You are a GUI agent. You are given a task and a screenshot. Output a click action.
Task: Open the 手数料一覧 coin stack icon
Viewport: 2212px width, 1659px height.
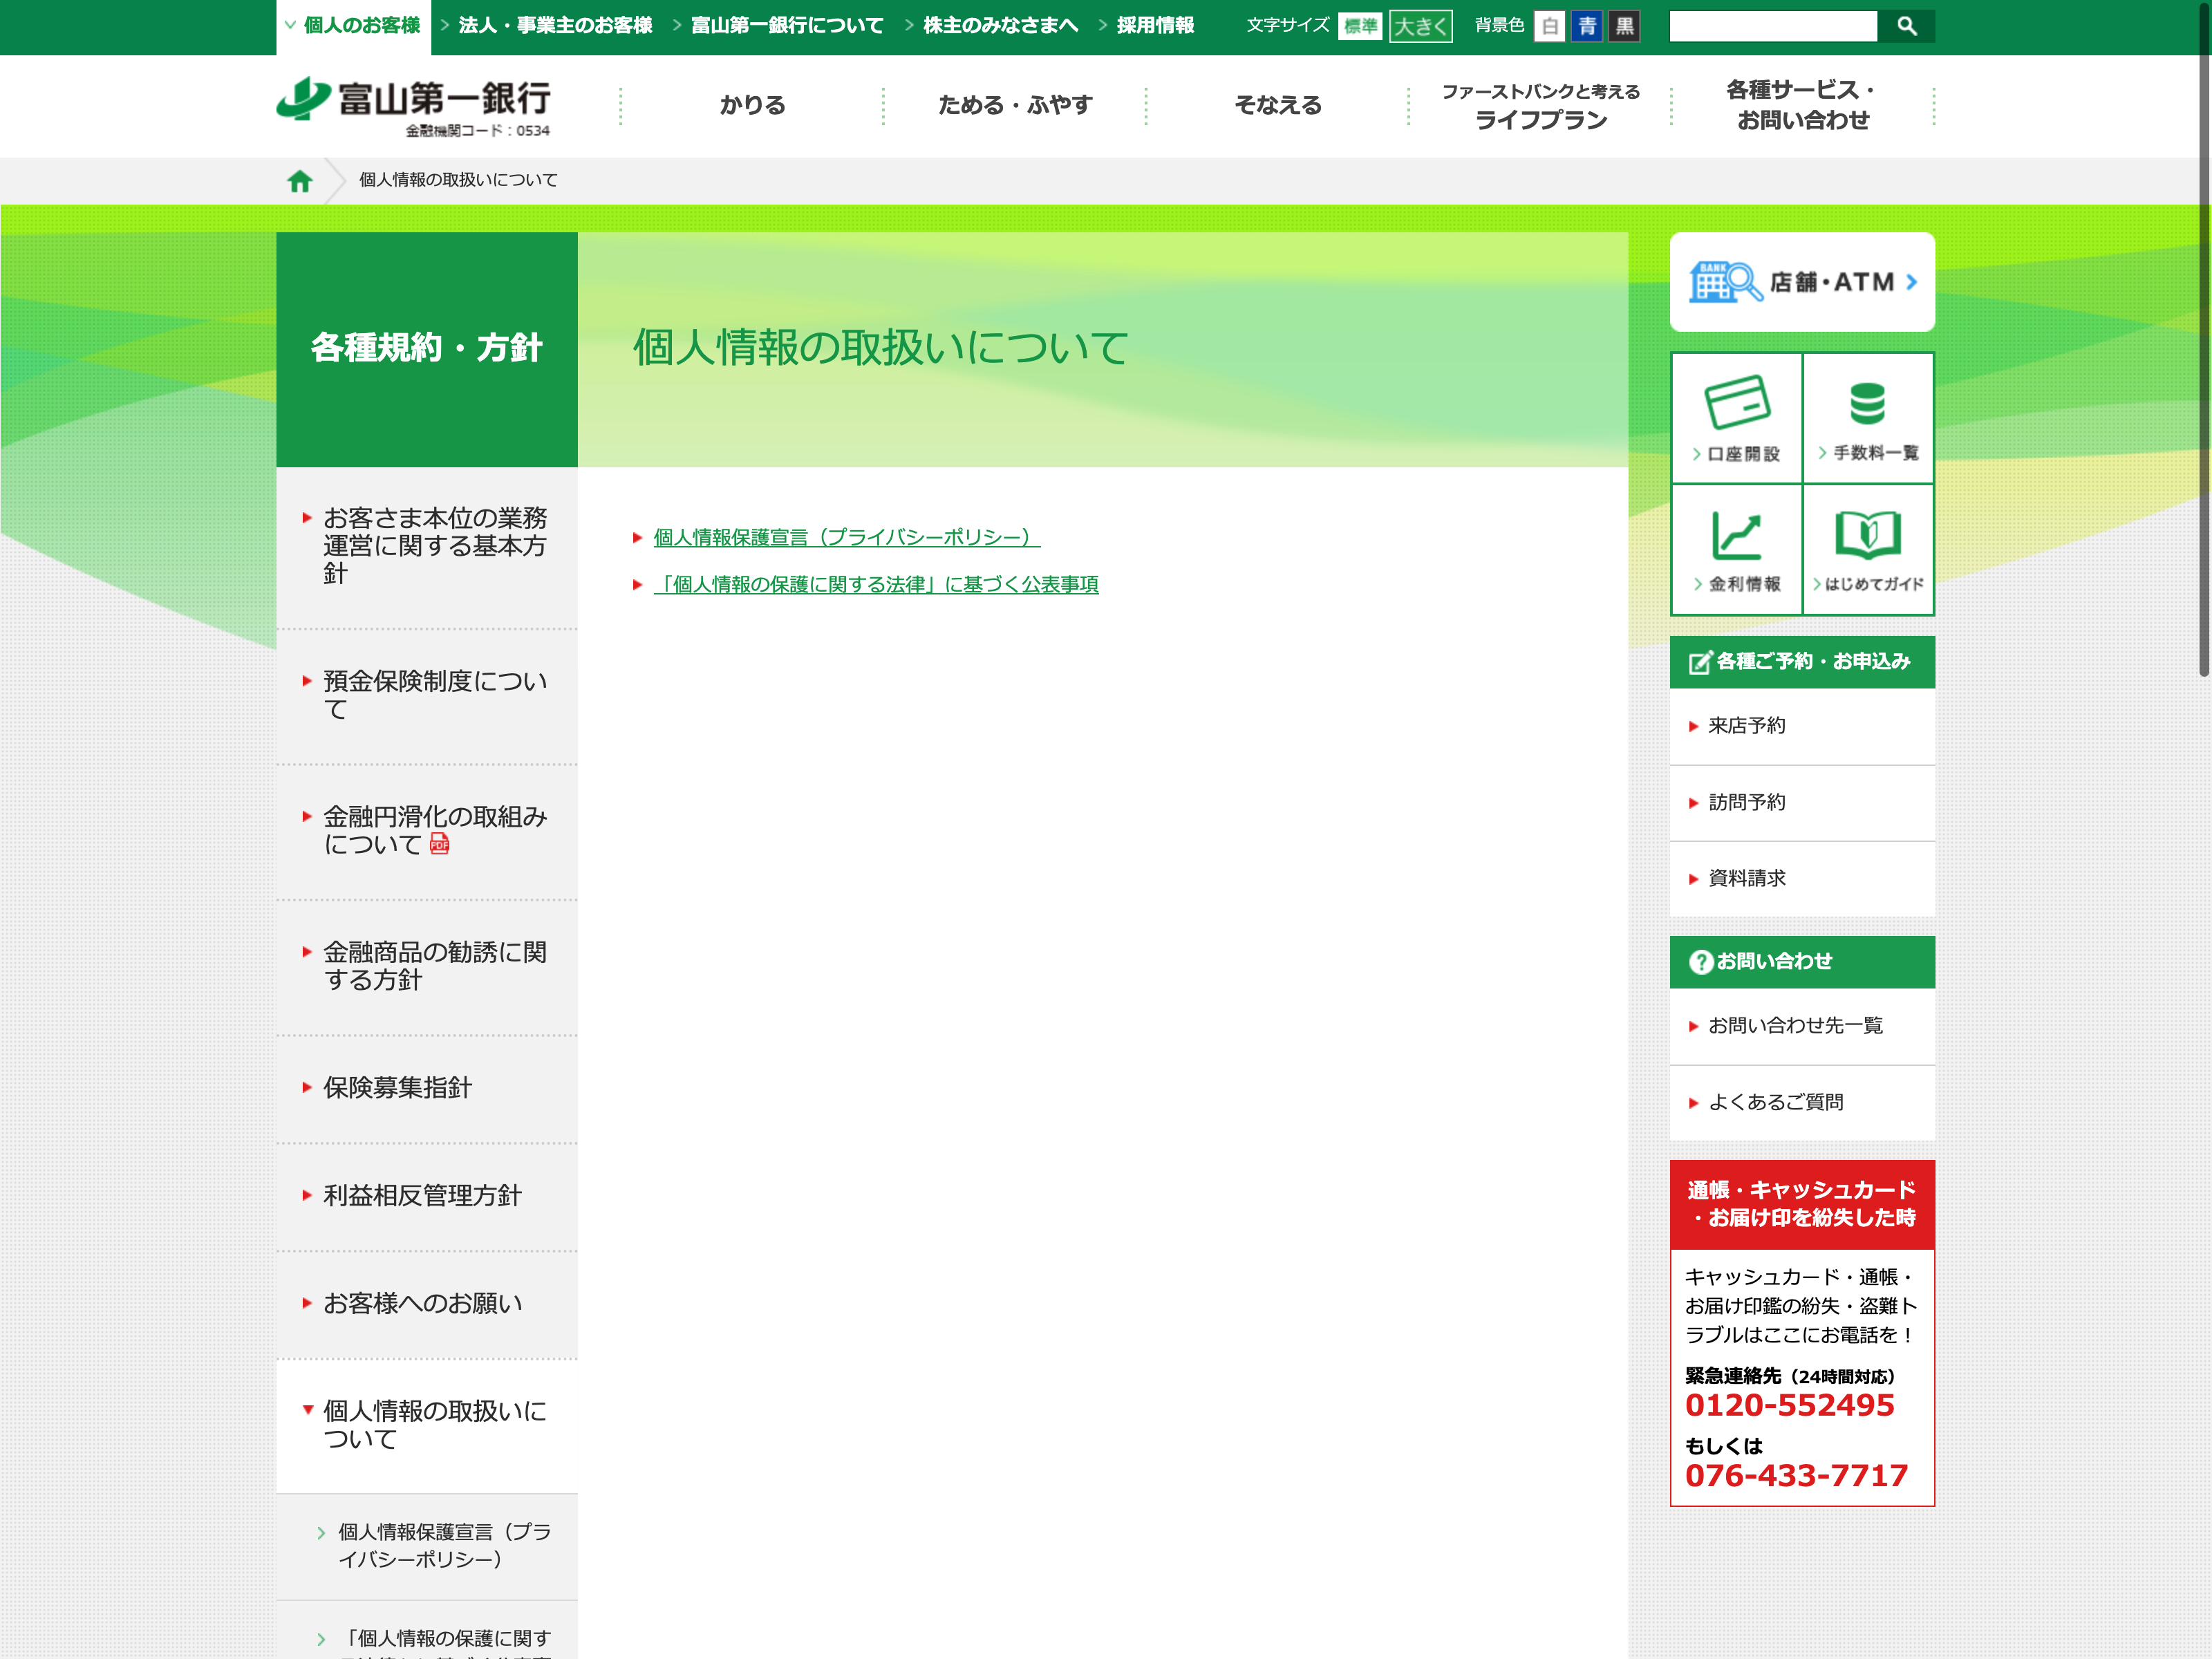point(1867,403)
